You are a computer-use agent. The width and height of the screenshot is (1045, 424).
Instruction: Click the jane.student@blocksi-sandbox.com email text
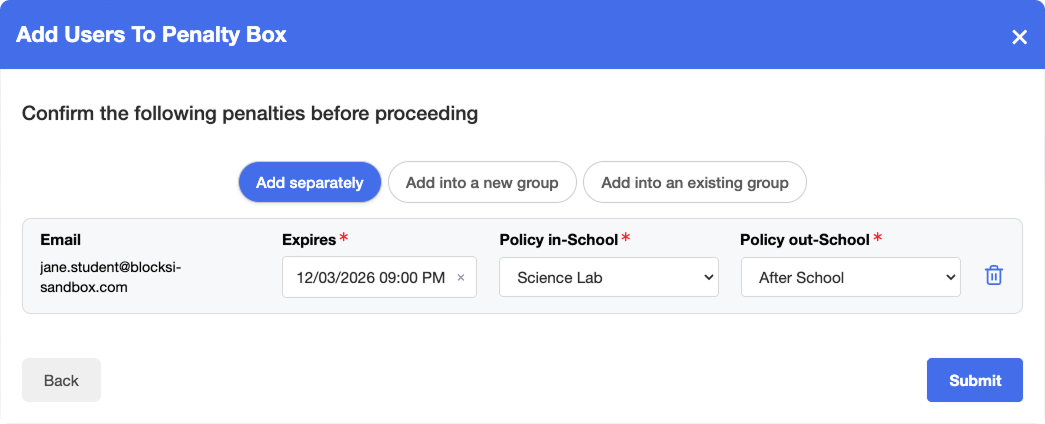(x=111, y=277)
